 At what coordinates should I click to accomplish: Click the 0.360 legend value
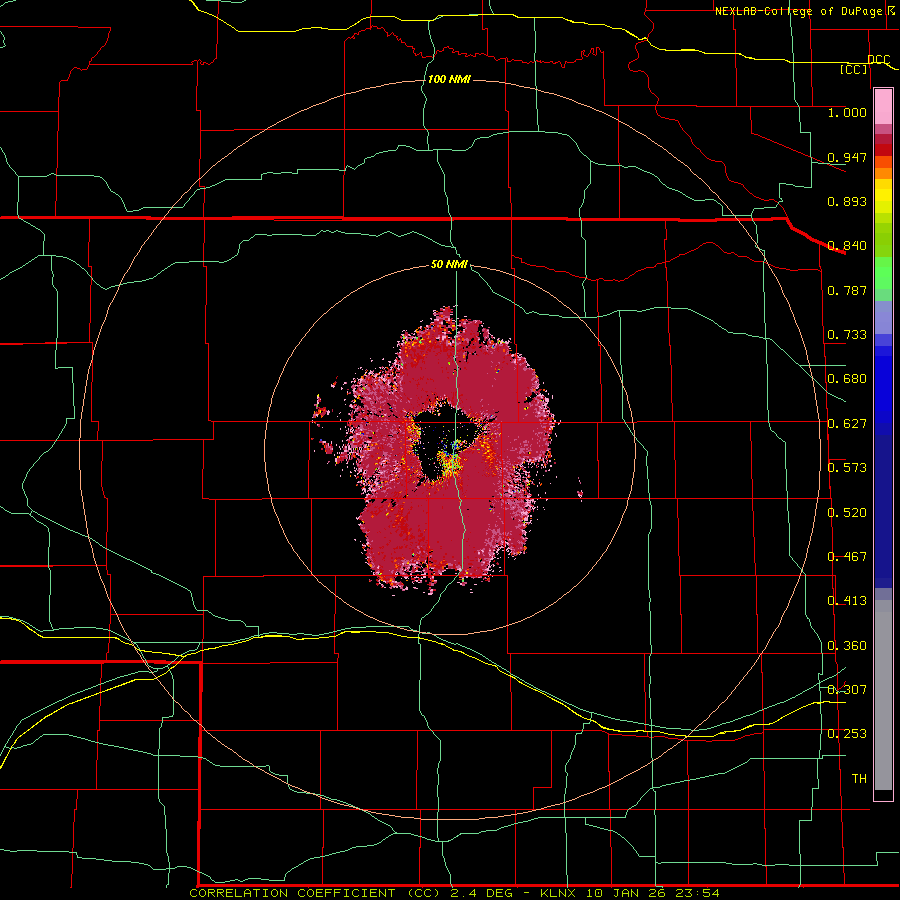847,646
